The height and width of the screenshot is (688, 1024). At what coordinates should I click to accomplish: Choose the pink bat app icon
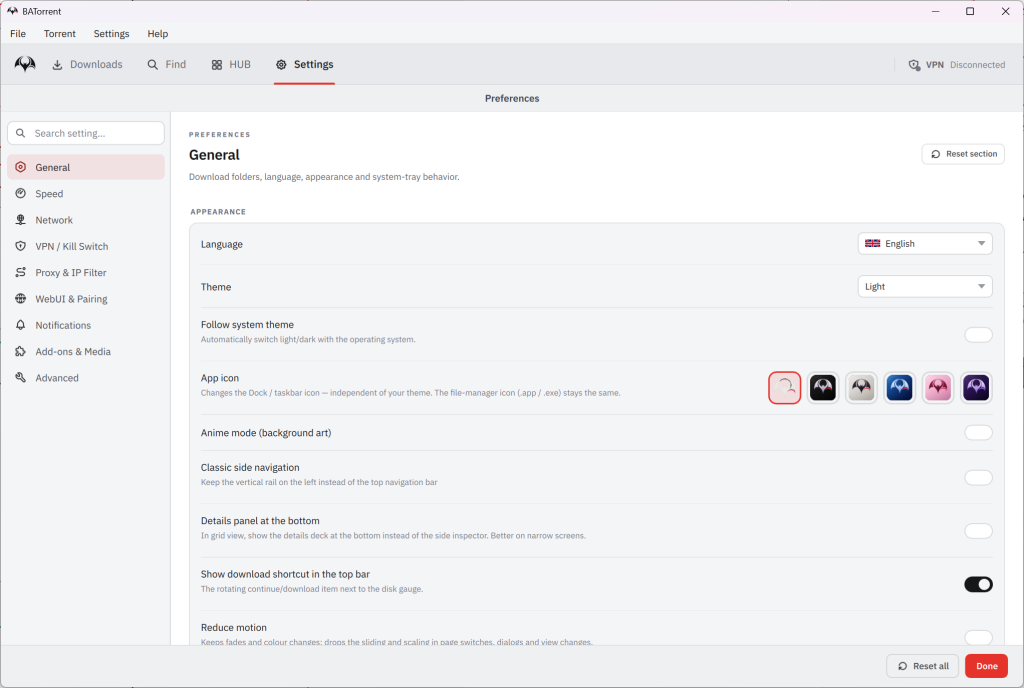(938, 388)
